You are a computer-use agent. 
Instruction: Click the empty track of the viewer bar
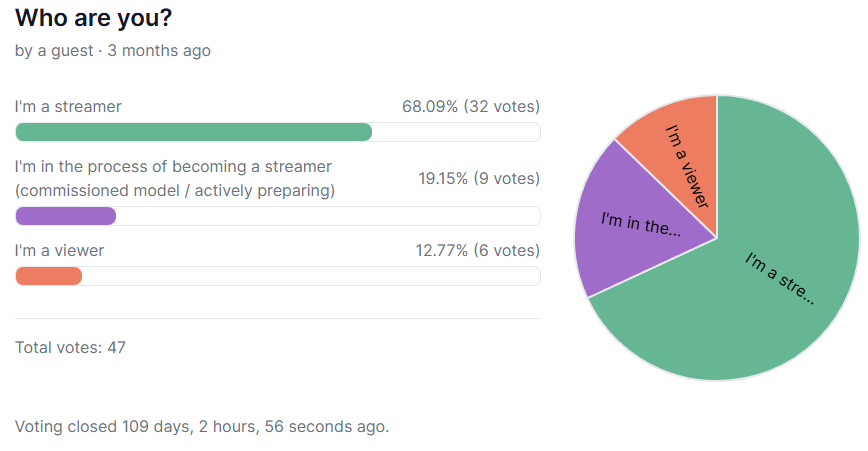[310, 276]
